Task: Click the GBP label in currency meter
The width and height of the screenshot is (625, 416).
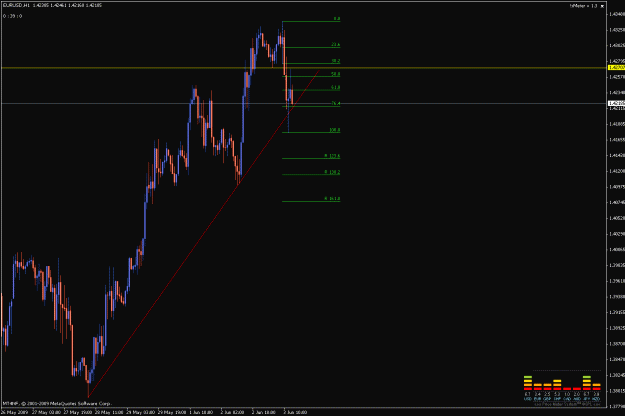Action: pyautogui.click(x=547, y=399)
